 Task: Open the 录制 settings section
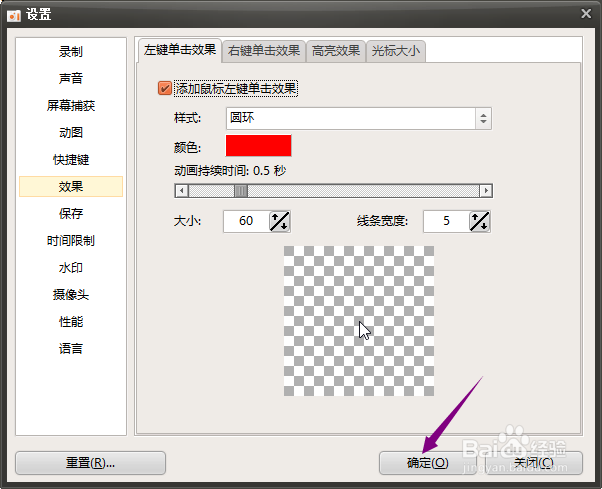click(71, 51)
